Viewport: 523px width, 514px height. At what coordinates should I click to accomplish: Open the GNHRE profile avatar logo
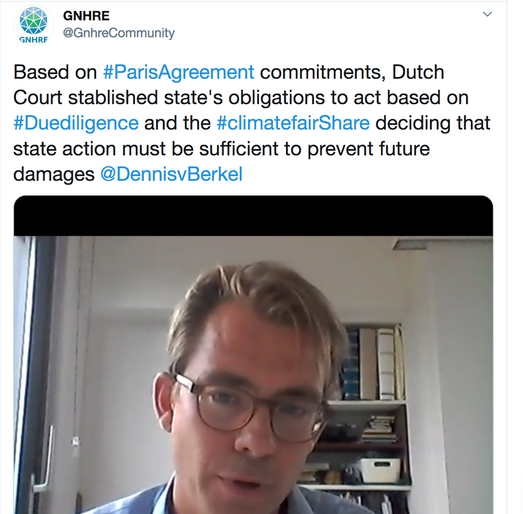coord(33,25)
